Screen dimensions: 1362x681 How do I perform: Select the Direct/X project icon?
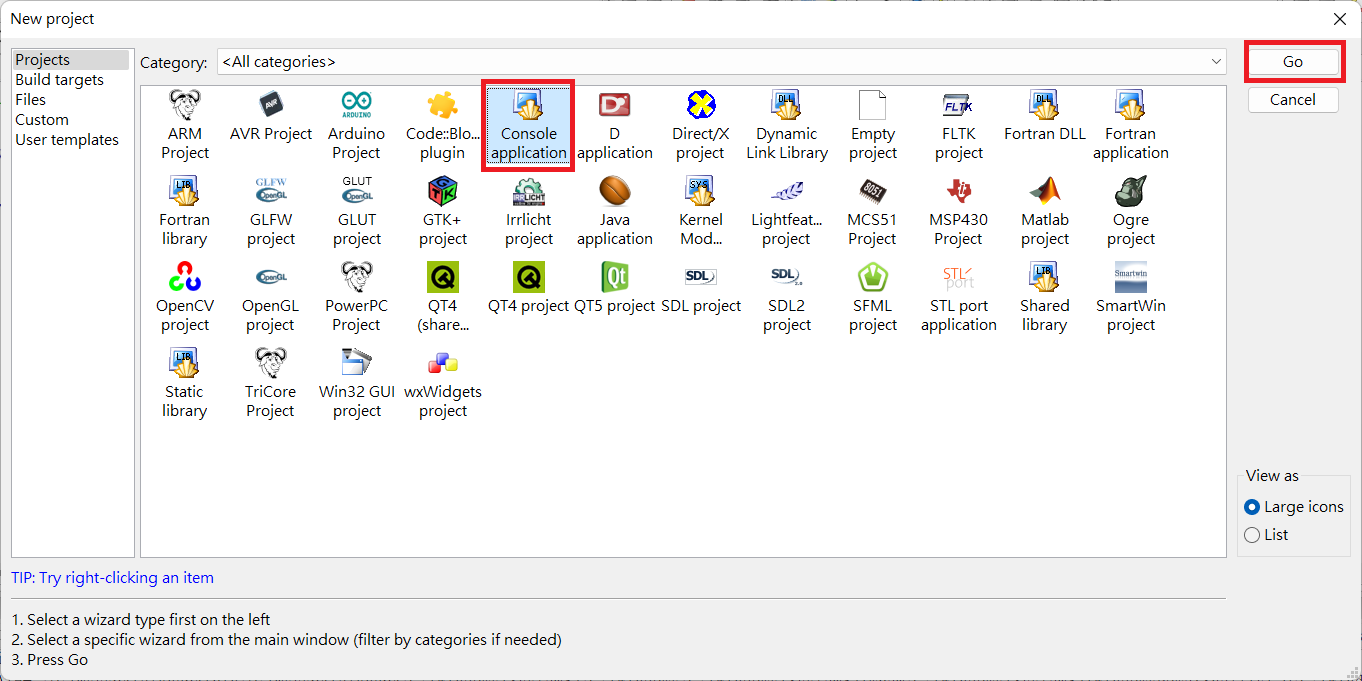700,106
